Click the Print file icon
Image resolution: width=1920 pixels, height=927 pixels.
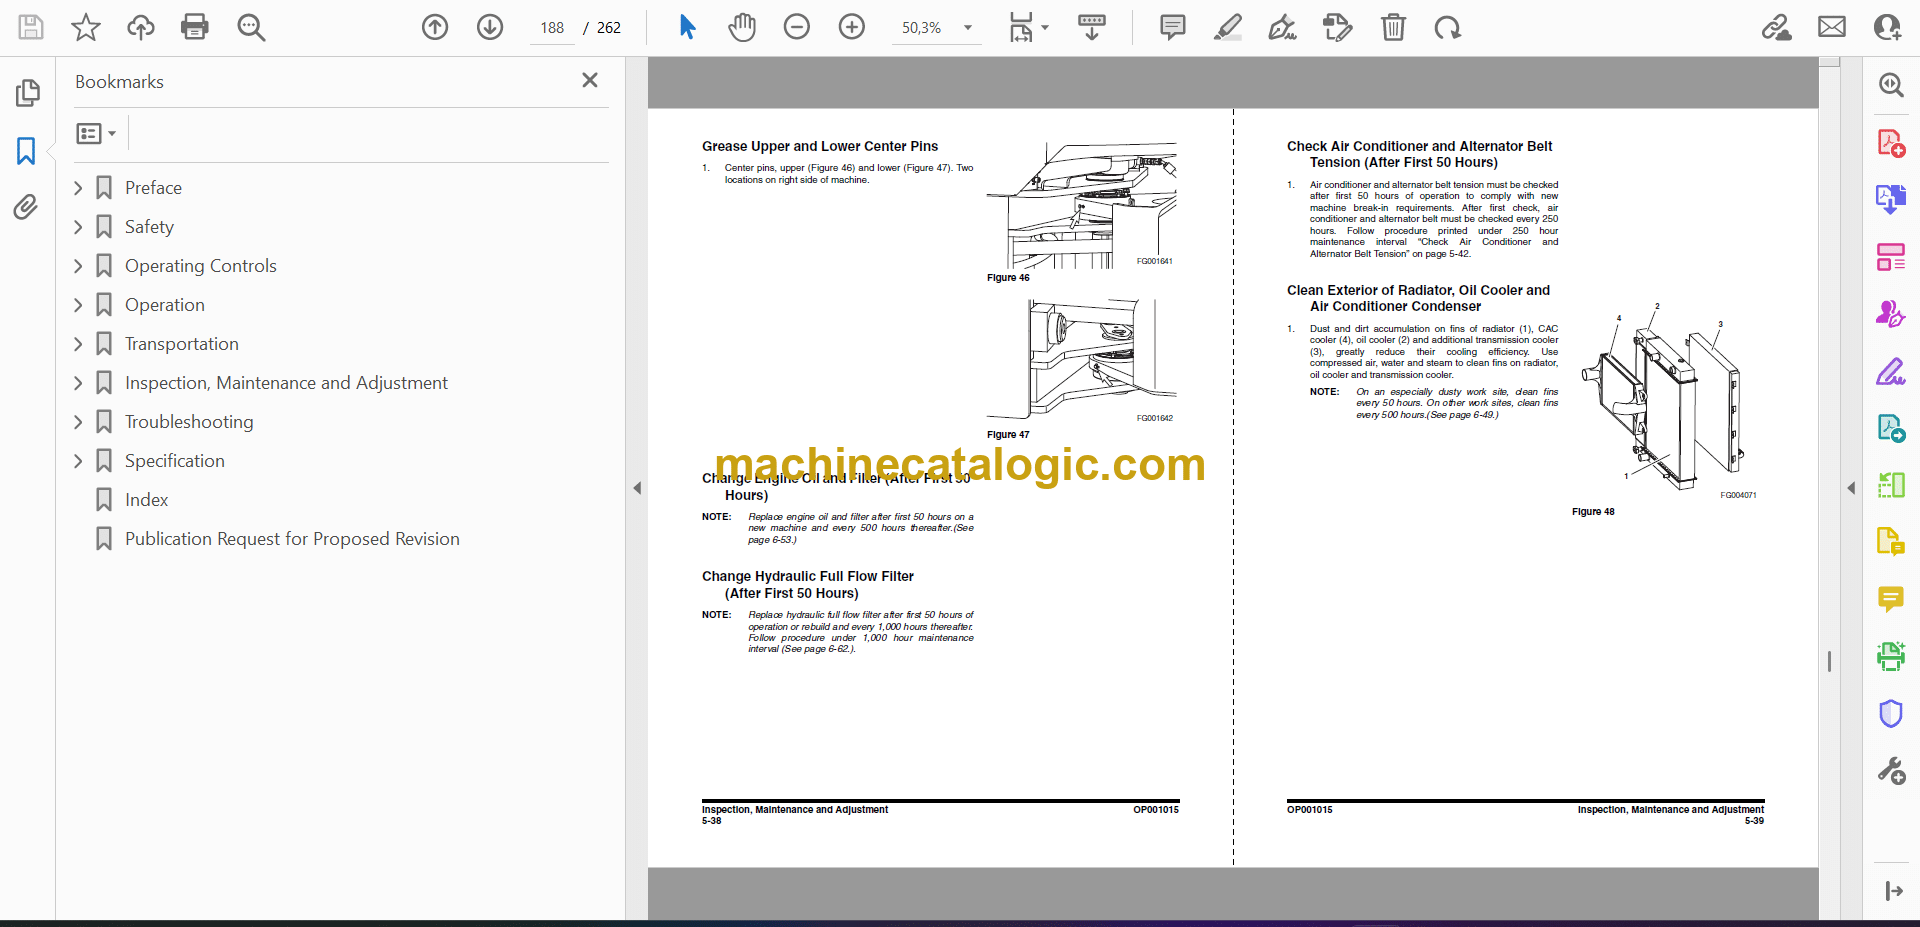[x=194, y=27]
